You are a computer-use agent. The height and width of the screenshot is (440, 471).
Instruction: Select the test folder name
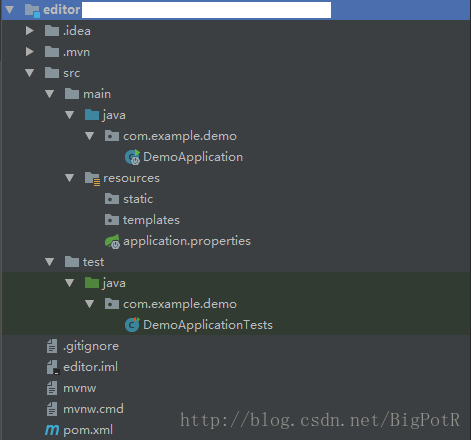93,262
